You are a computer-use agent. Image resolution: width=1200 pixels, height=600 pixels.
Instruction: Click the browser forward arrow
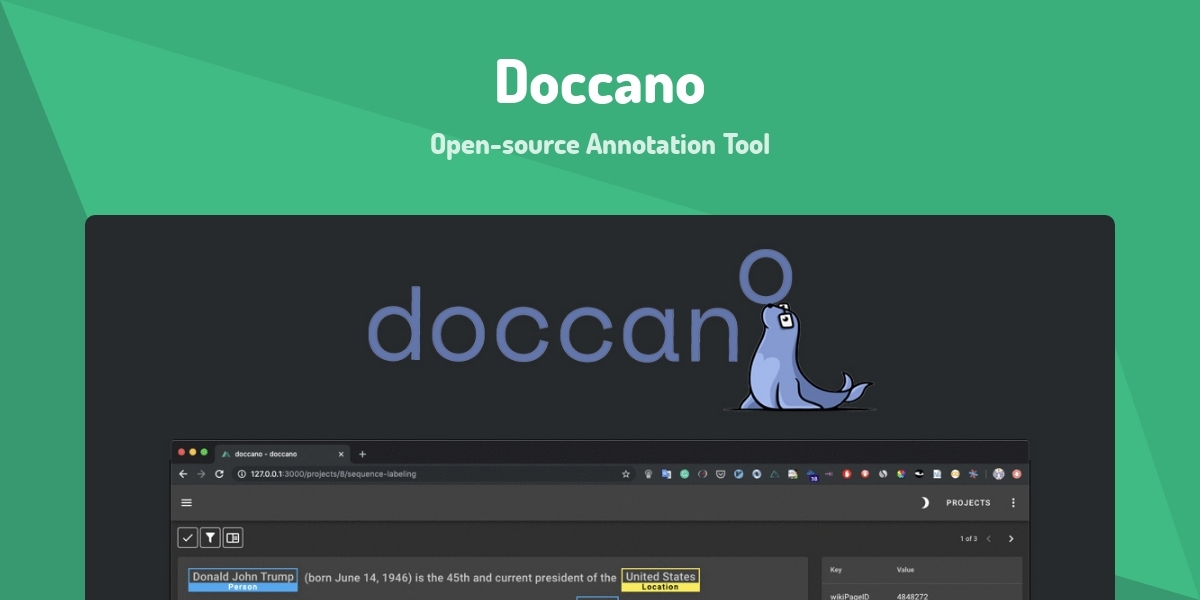click(202, 473)
